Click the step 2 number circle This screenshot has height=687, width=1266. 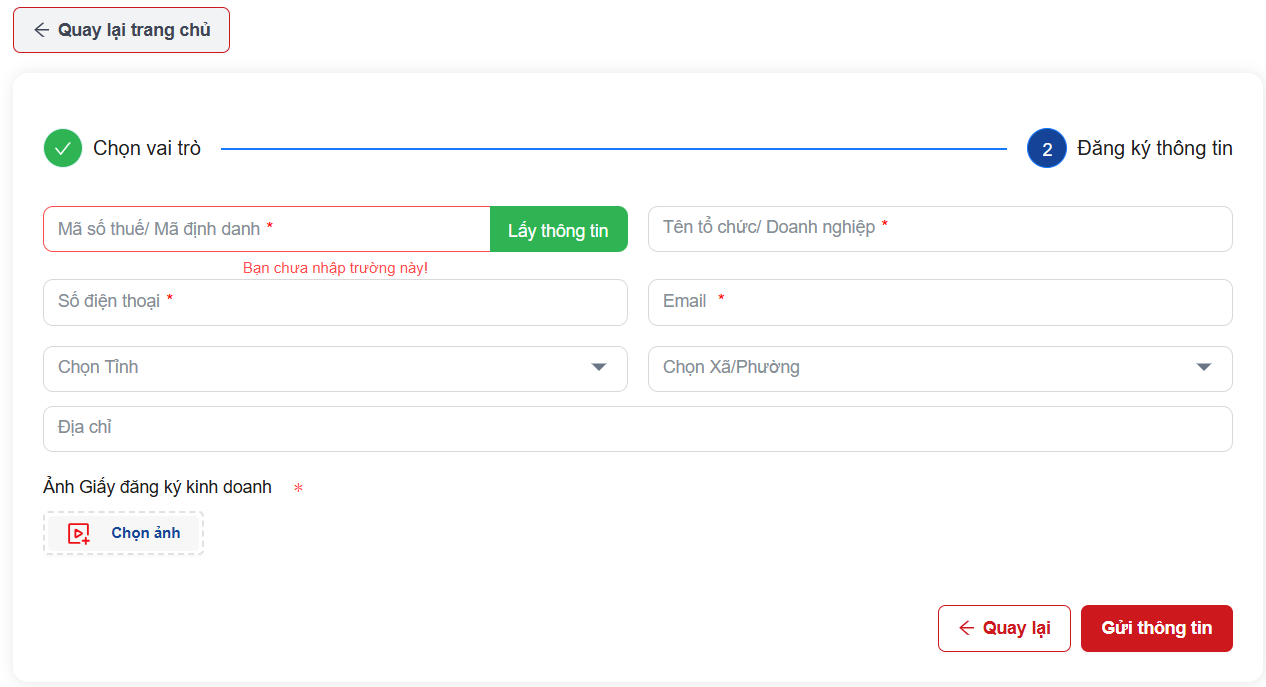tap(1047, 149)
